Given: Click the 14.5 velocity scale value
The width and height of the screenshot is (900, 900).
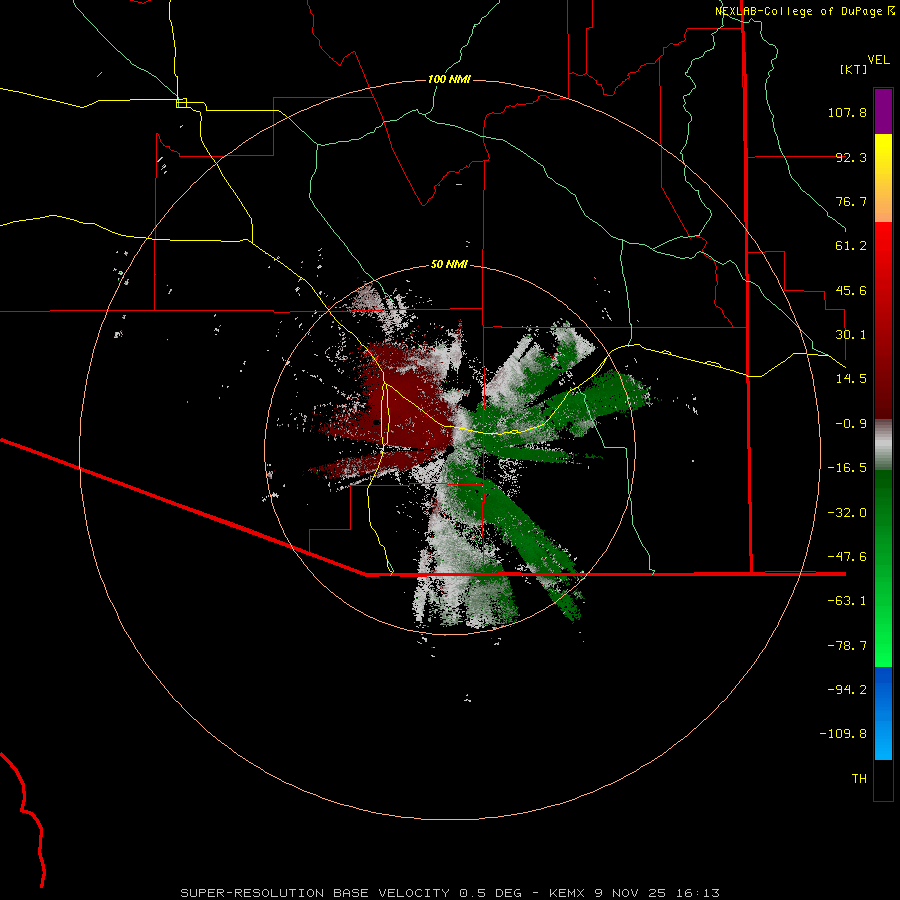Looking at the screenshot, I should pos(851,379).
